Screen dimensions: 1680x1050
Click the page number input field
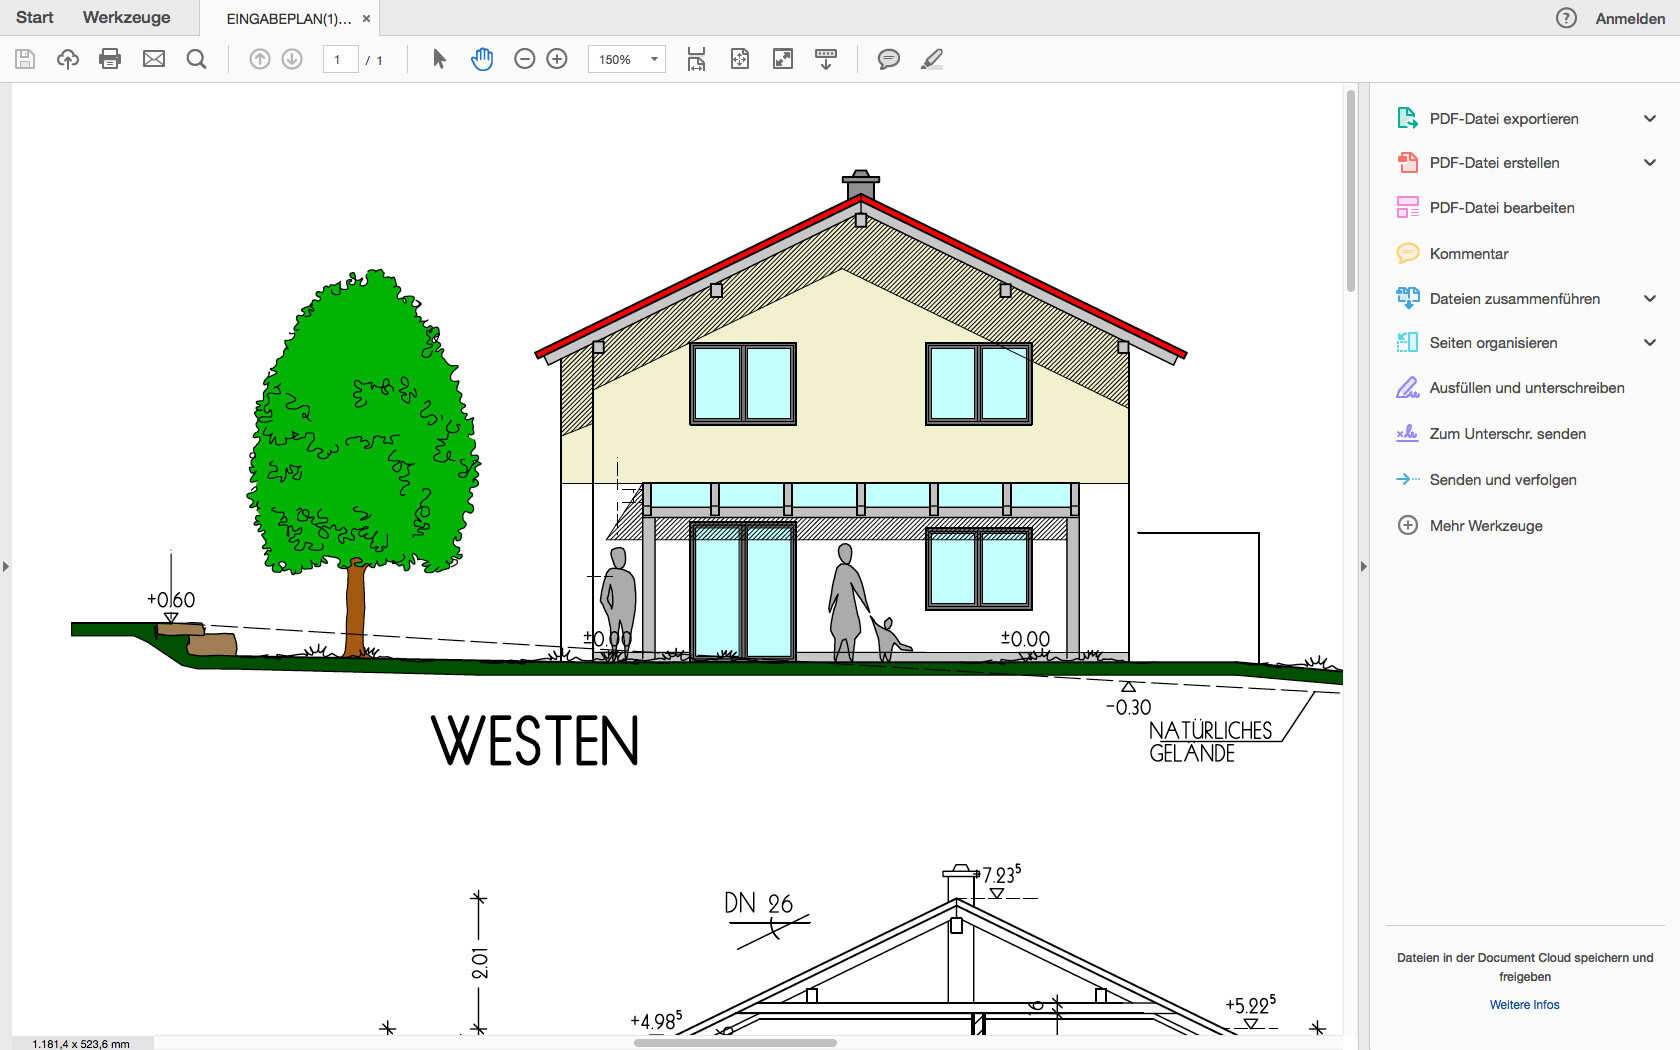[340, 59]
